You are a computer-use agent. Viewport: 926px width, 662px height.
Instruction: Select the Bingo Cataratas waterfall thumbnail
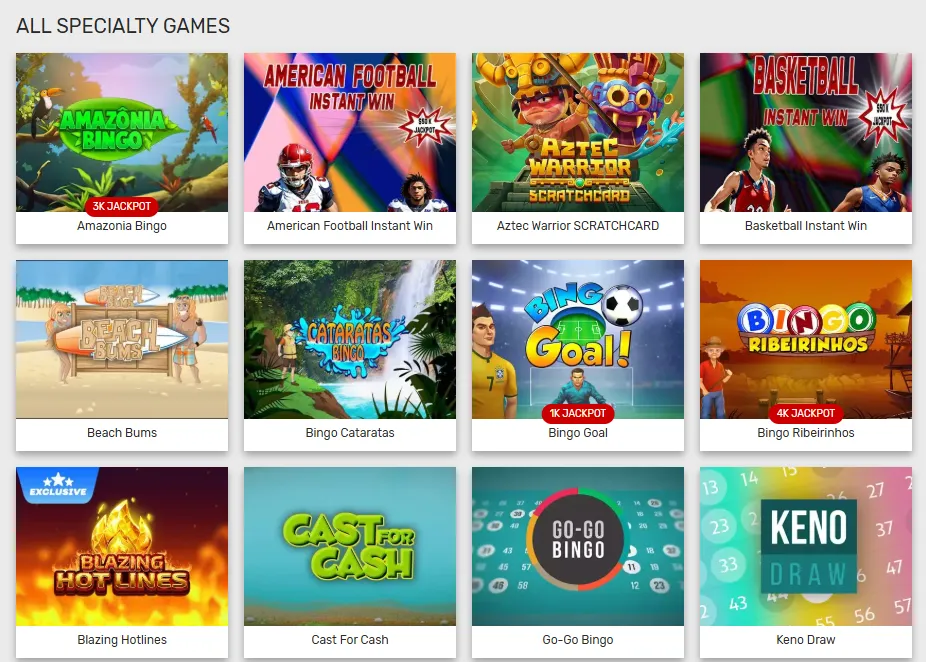click(350, 340)
